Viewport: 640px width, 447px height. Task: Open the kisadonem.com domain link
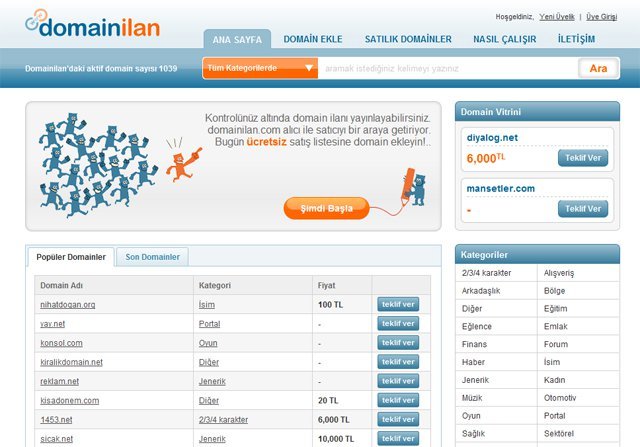tap(69, 401)
